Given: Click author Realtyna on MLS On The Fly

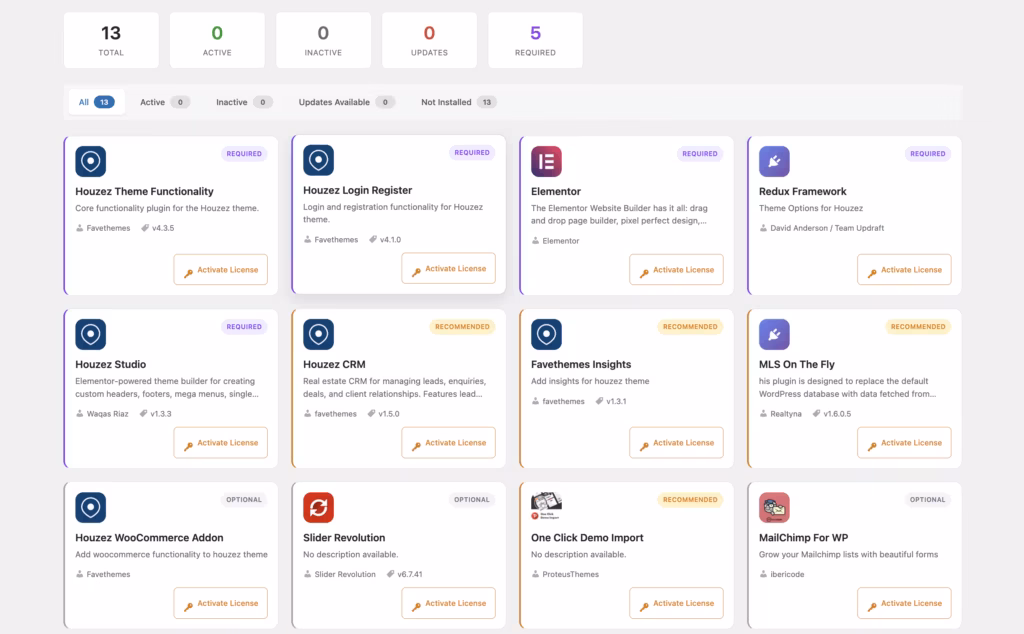Looking at the screenshot, I should pyautogui.click(x=781, y=414).
